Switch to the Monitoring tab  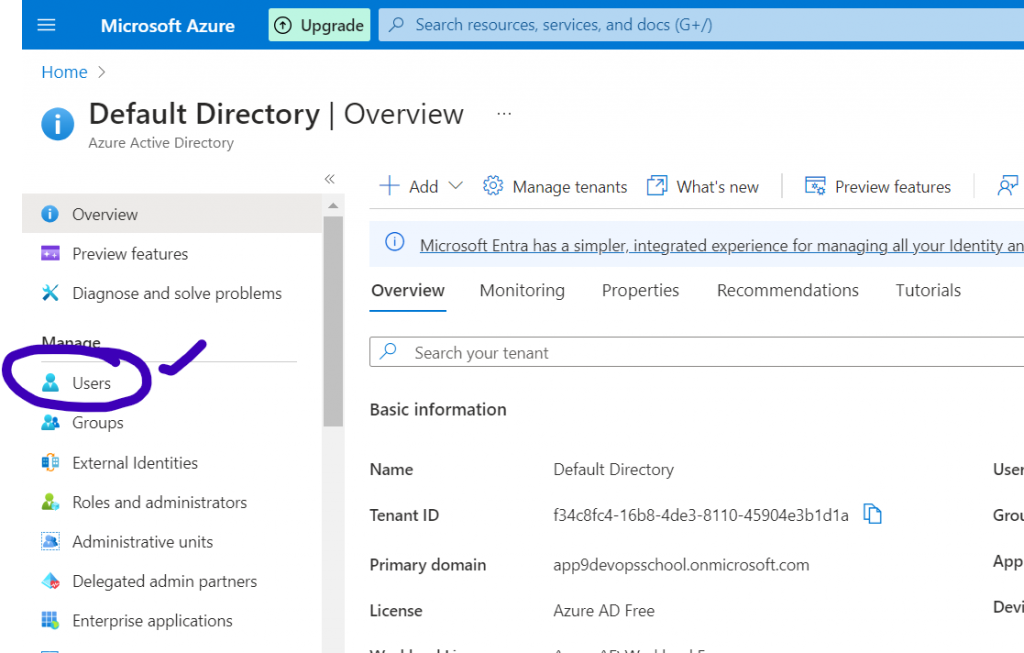(522, 290)
